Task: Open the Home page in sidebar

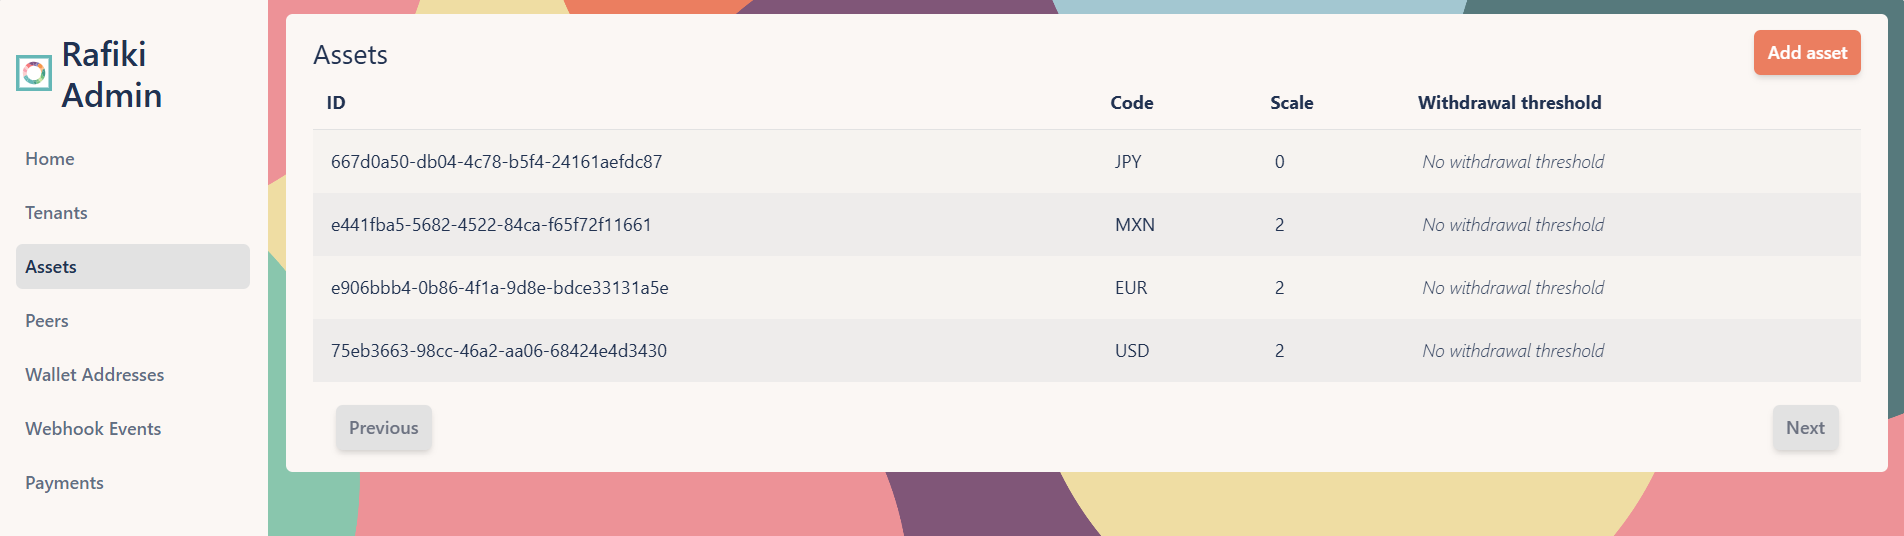Action: click(x=50, y=159)
